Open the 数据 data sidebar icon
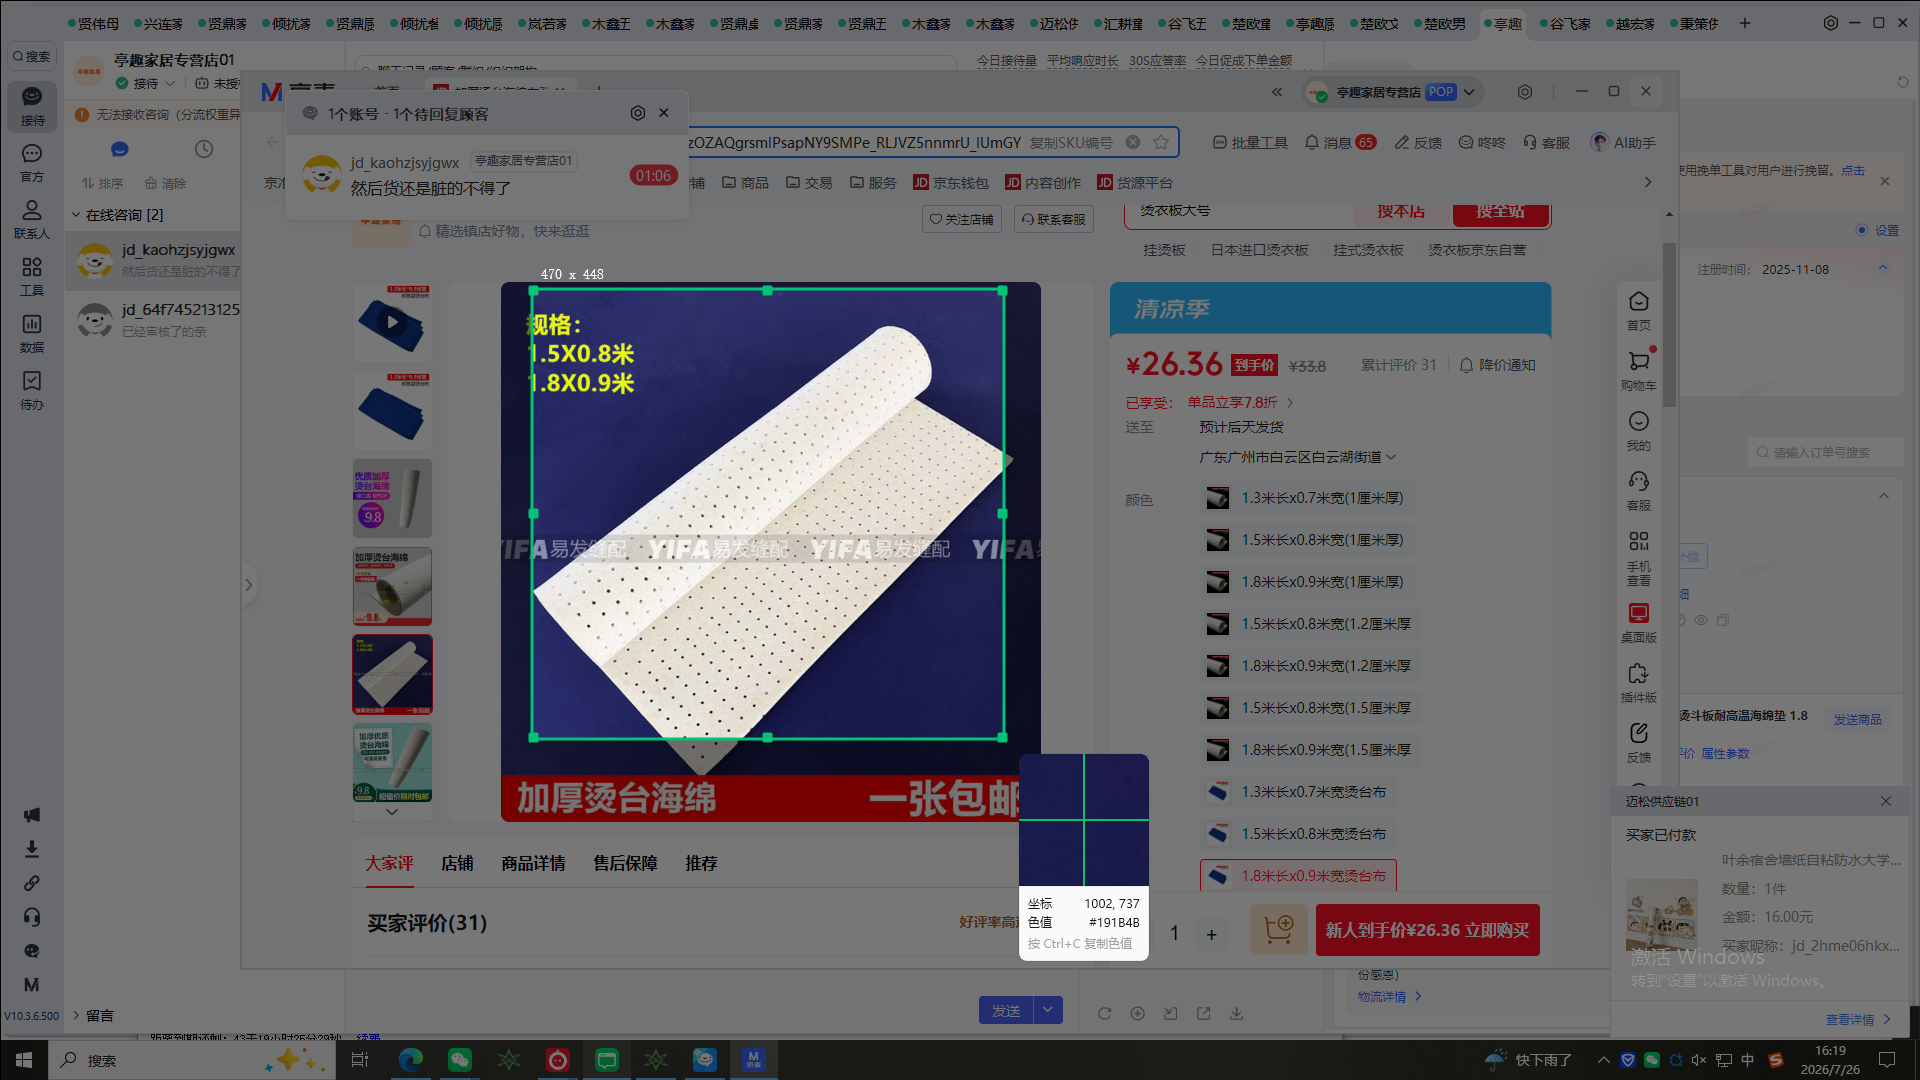The height and width of the screenshot is (1080, 1920). [32, 333]
